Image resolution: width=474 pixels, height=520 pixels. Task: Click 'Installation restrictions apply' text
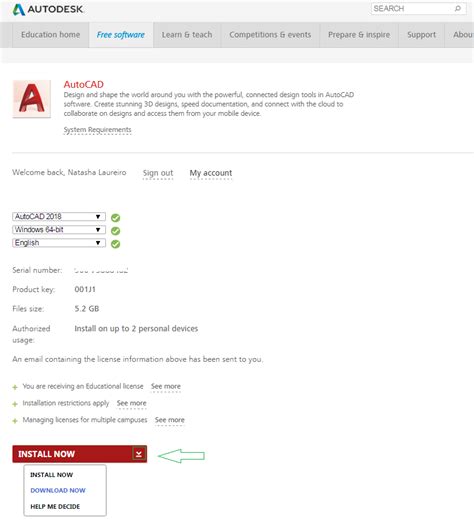(x=66, y=403)
